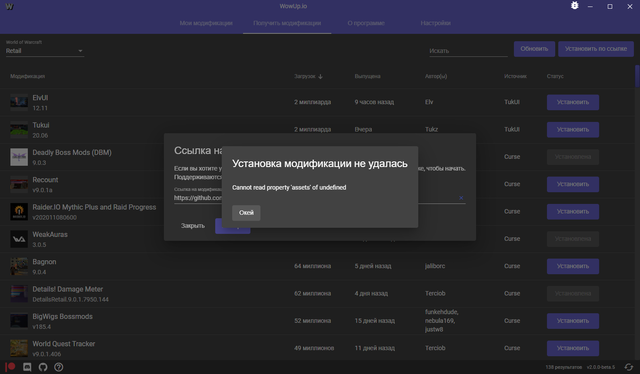640x374 pixels.
Task: Click the ElvUI addon thumbnail
Action: [19, 102]
